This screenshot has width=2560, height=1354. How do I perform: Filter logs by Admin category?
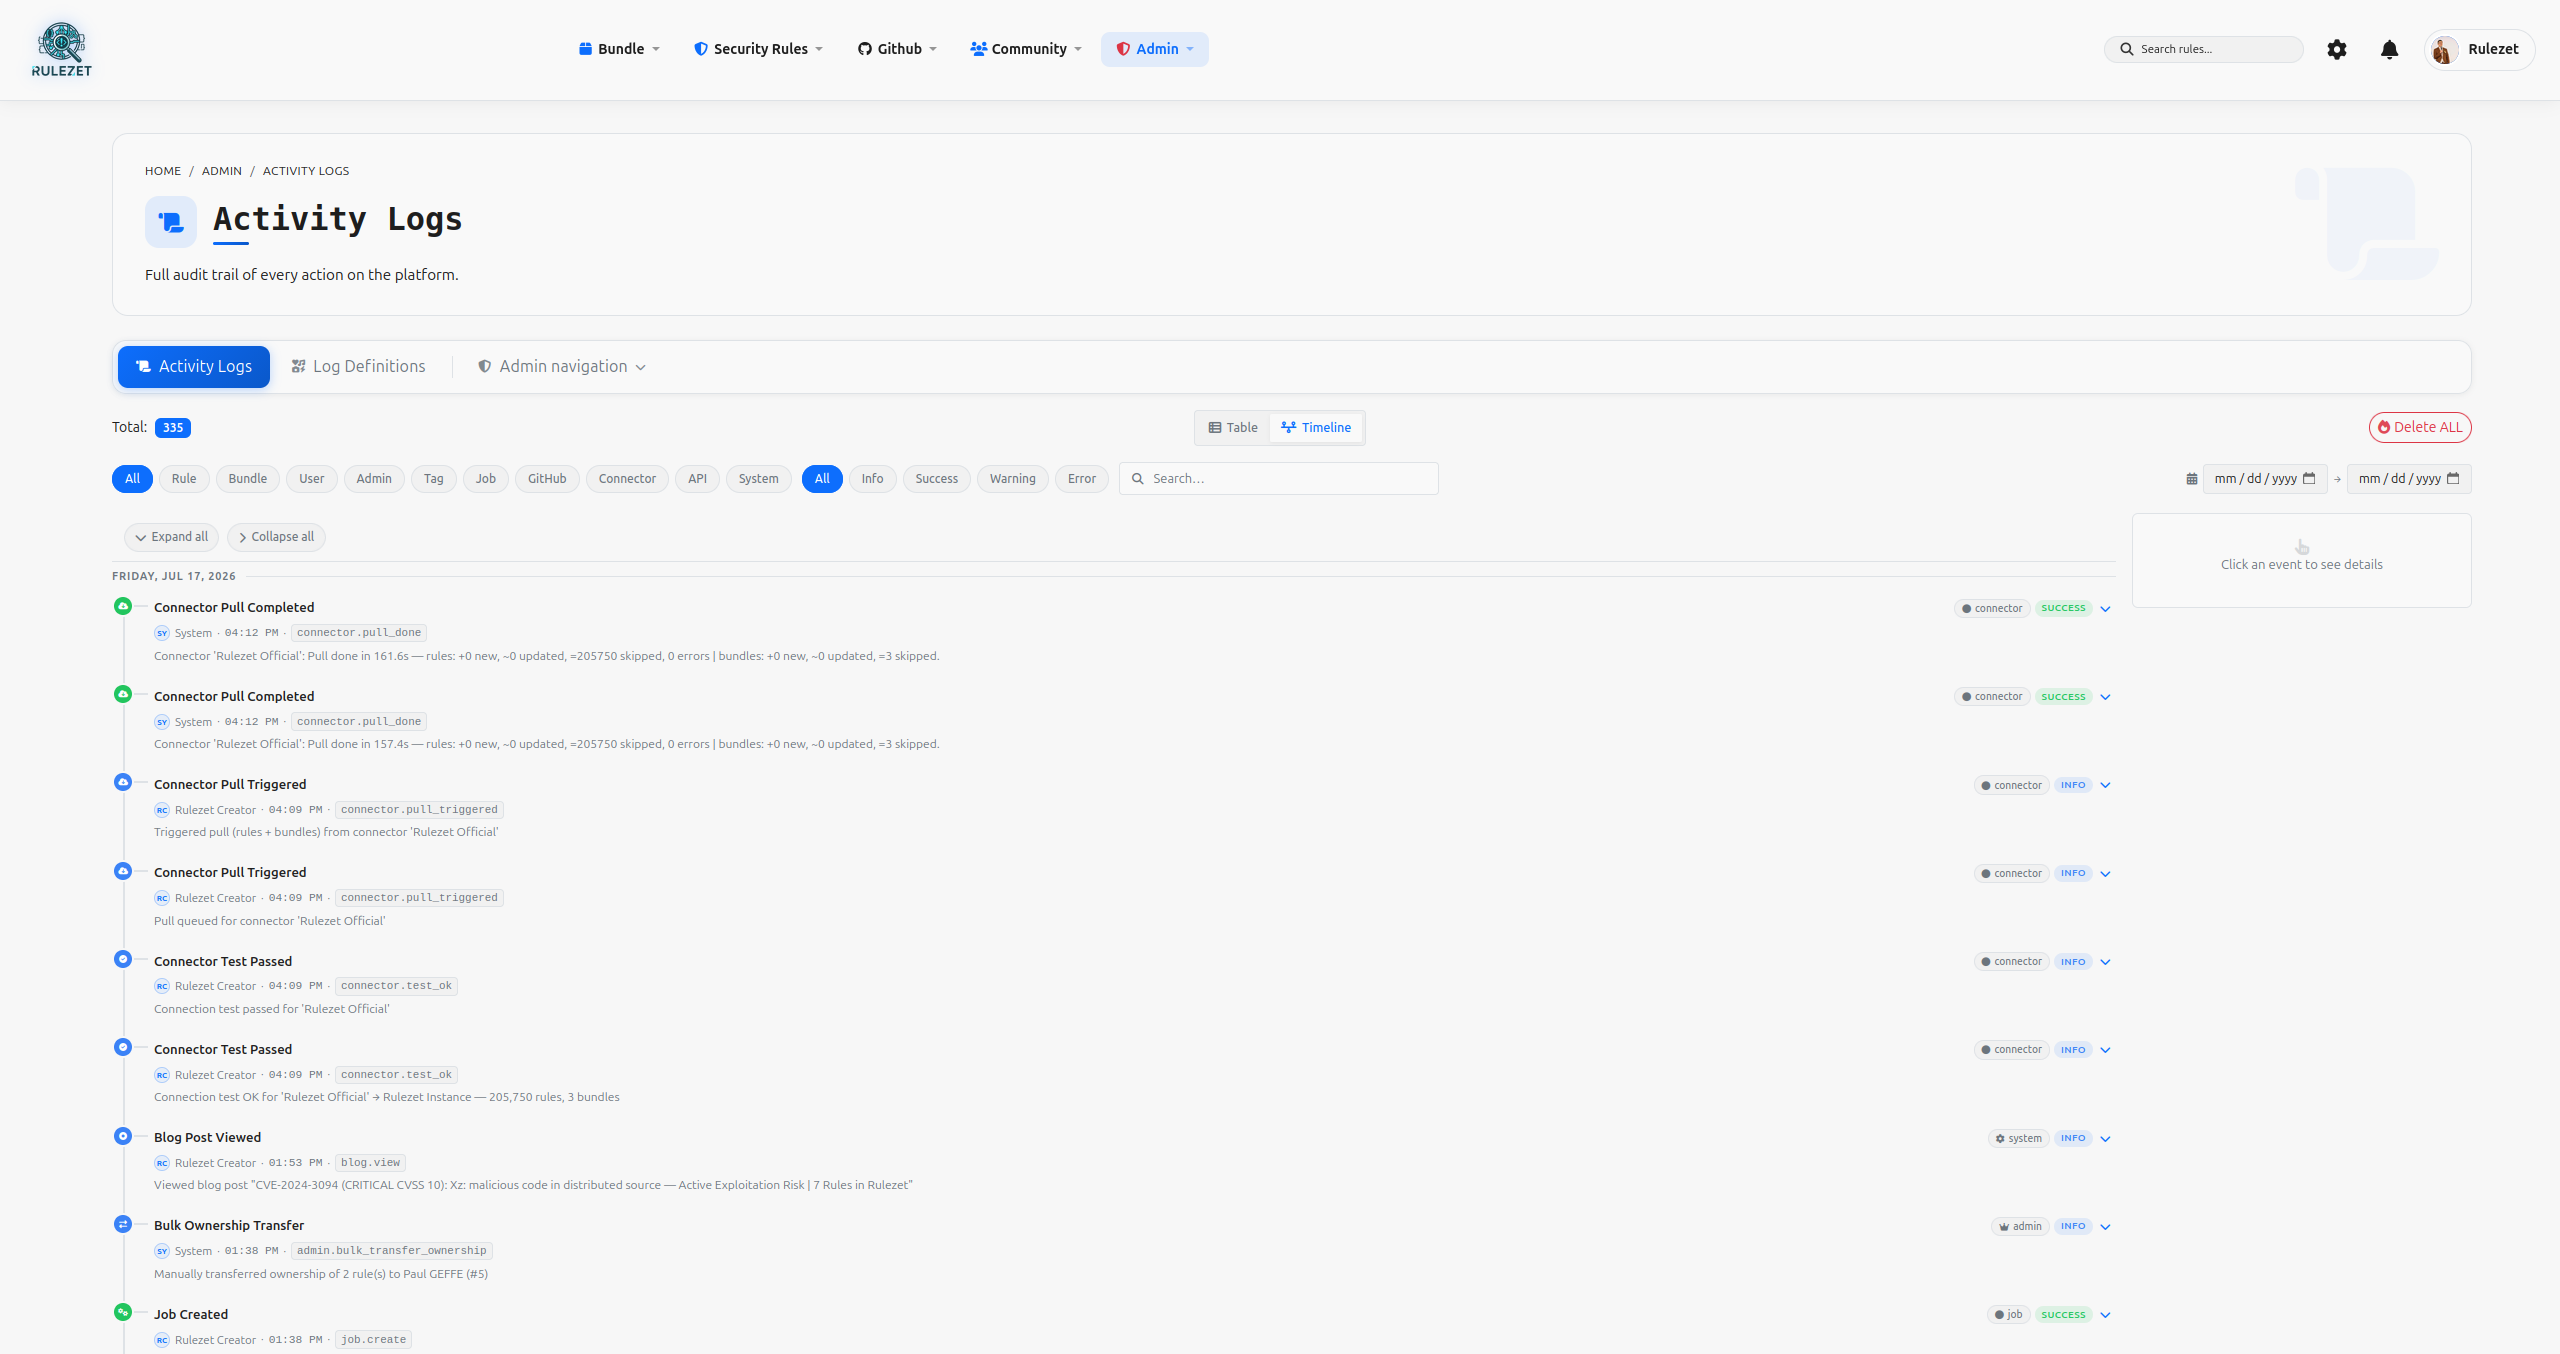(x=374, y=479)
